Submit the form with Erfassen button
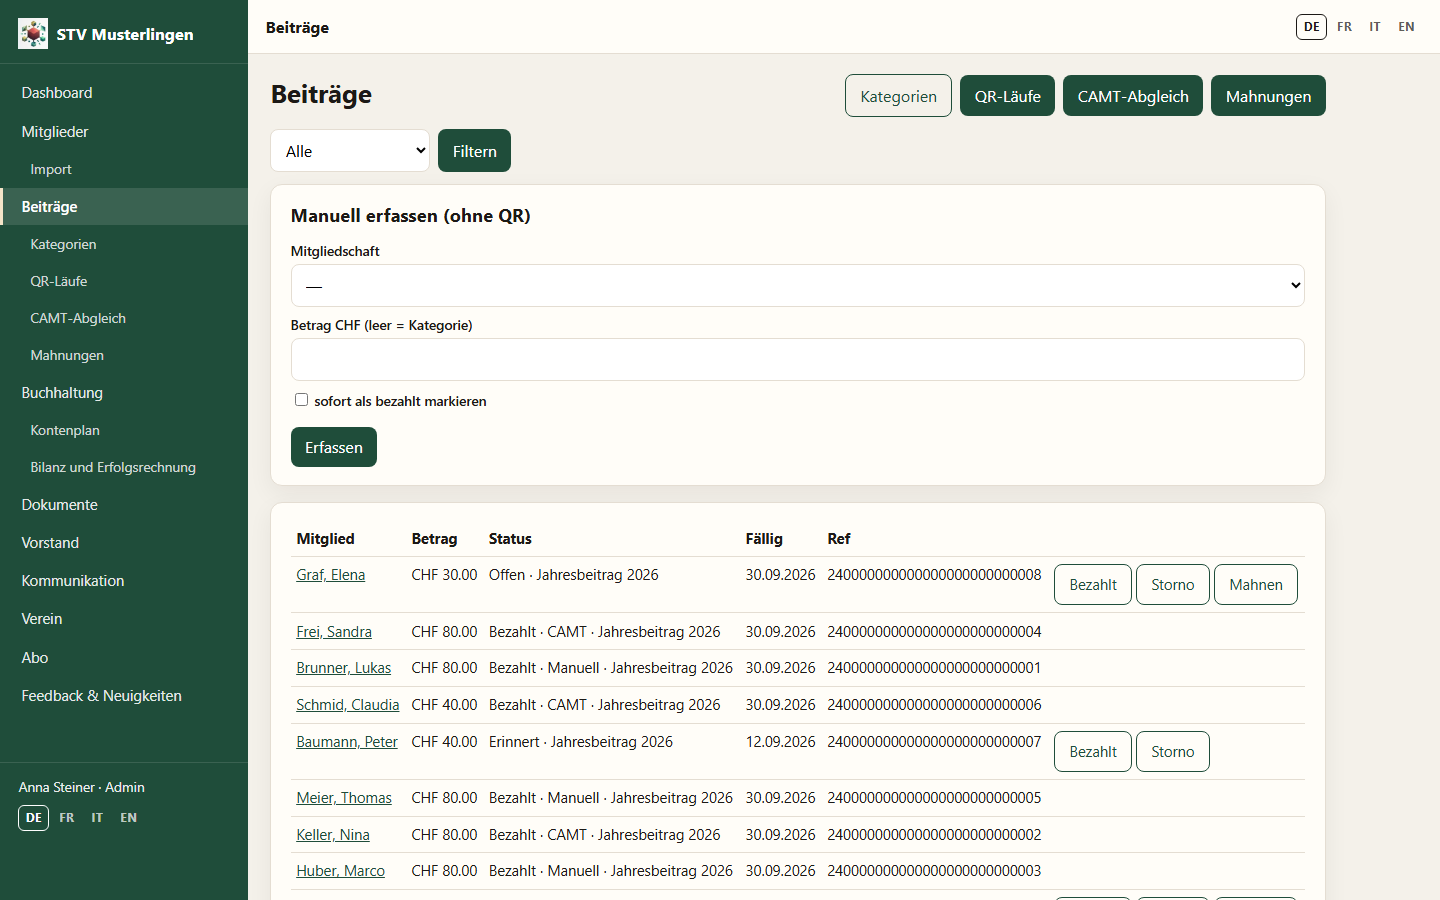 coord(334,447)
